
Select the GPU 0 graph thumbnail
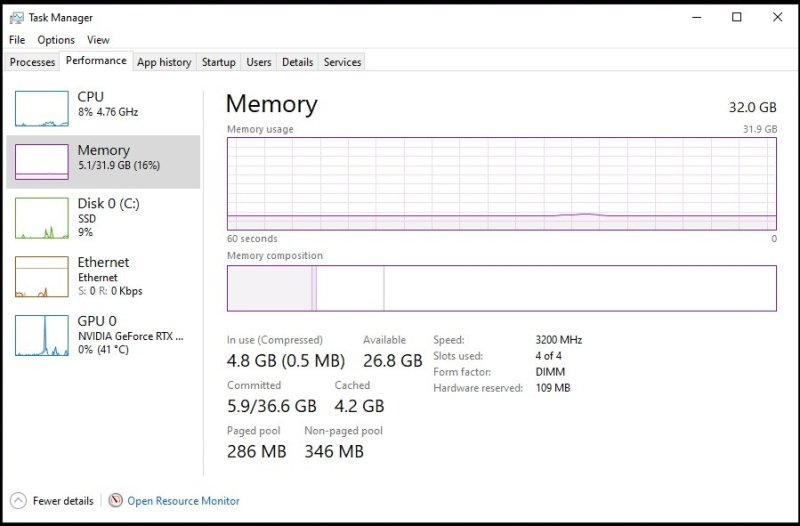[x=42, y=336]
